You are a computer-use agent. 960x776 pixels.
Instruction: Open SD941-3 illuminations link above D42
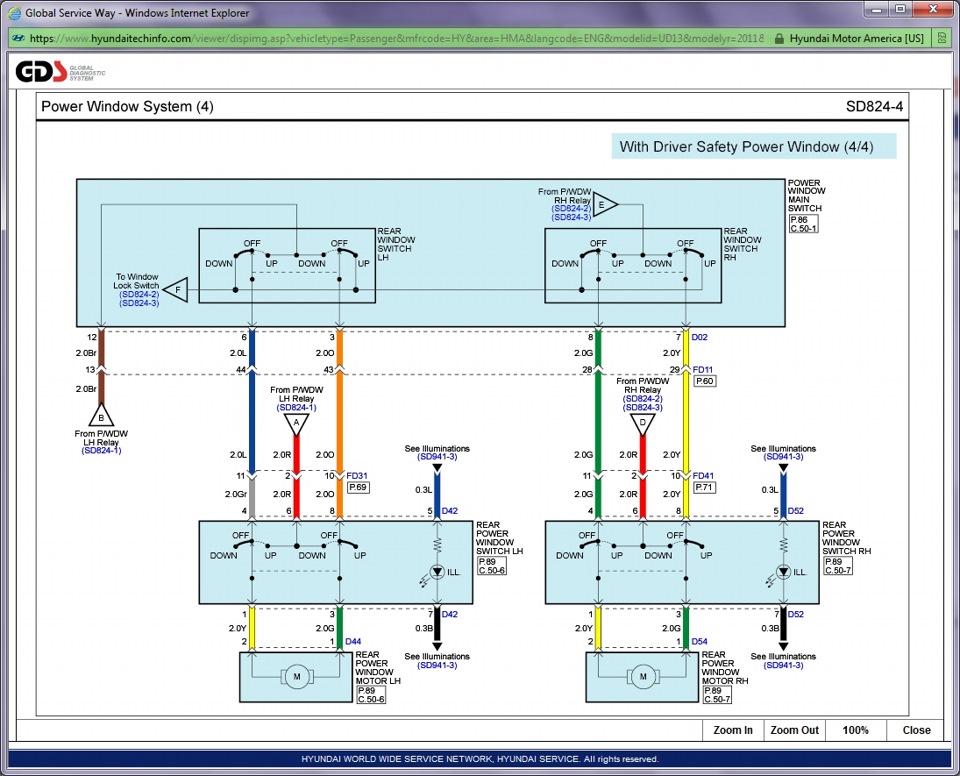click(437, 457)
